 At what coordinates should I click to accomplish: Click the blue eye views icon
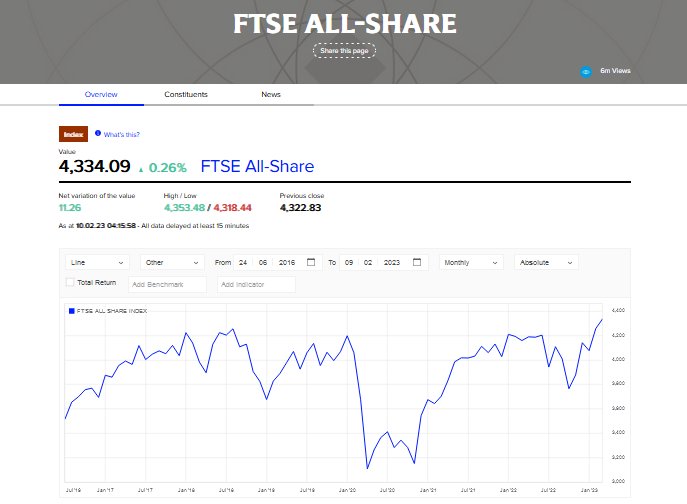coord(585,71)
